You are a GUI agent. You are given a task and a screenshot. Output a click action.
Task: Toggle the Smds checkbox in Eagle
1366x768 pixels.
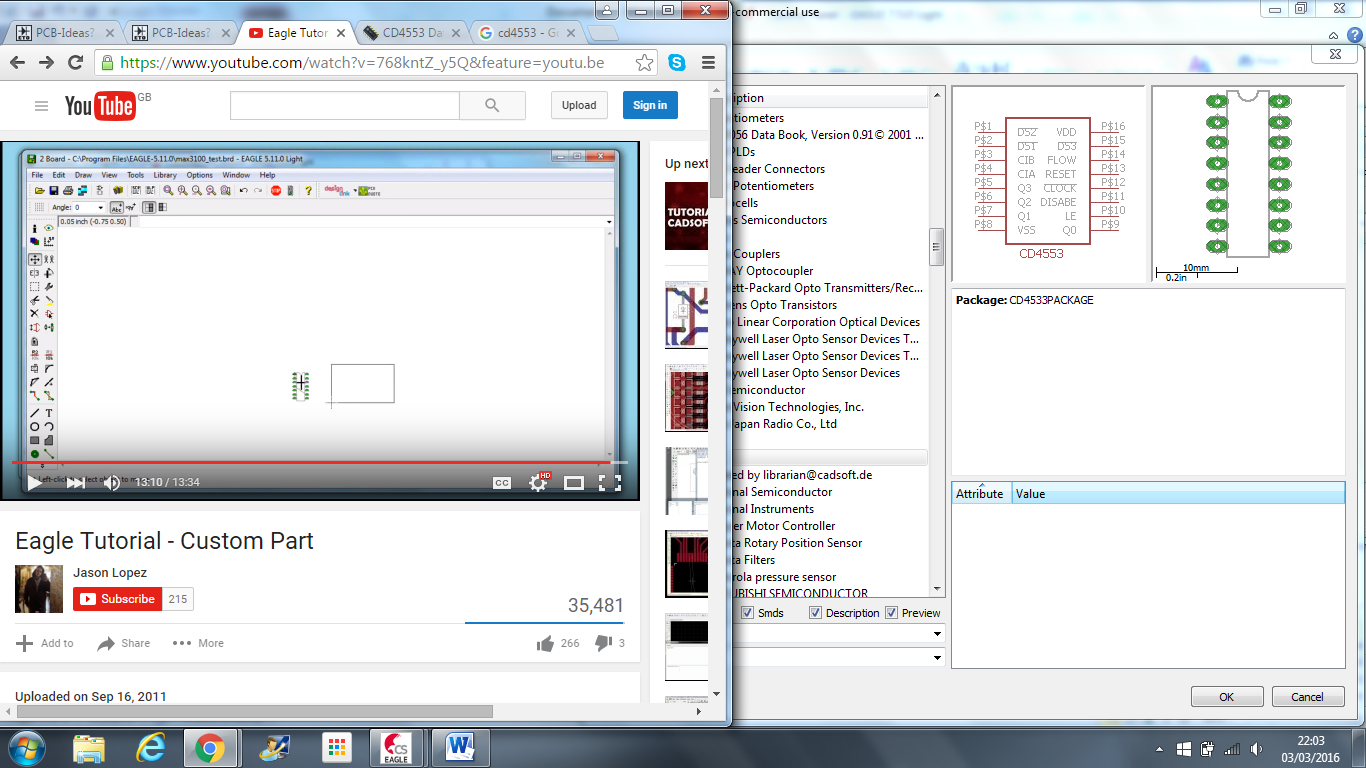pyautogui.click(x=748, y=613)
